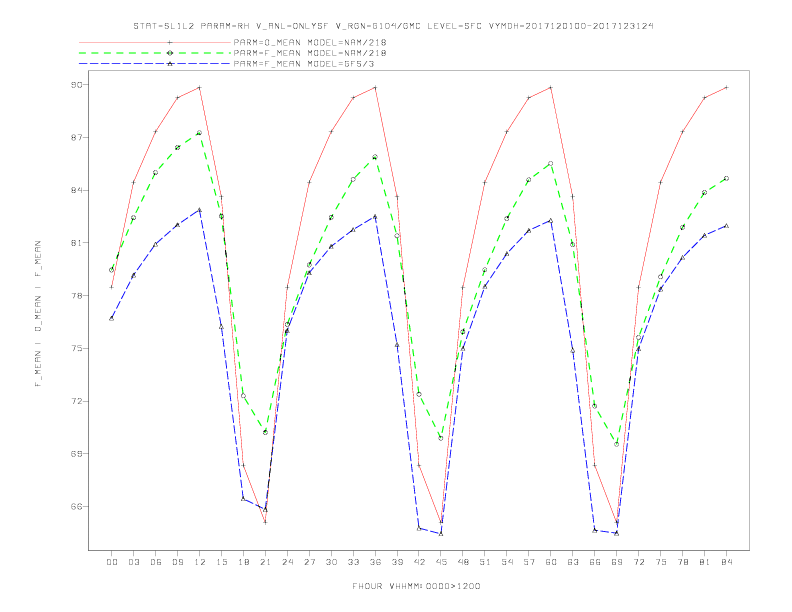This screenshot has height=612, width=792.
Task: Click x-axis tick label 69
Action: [617, 562]
